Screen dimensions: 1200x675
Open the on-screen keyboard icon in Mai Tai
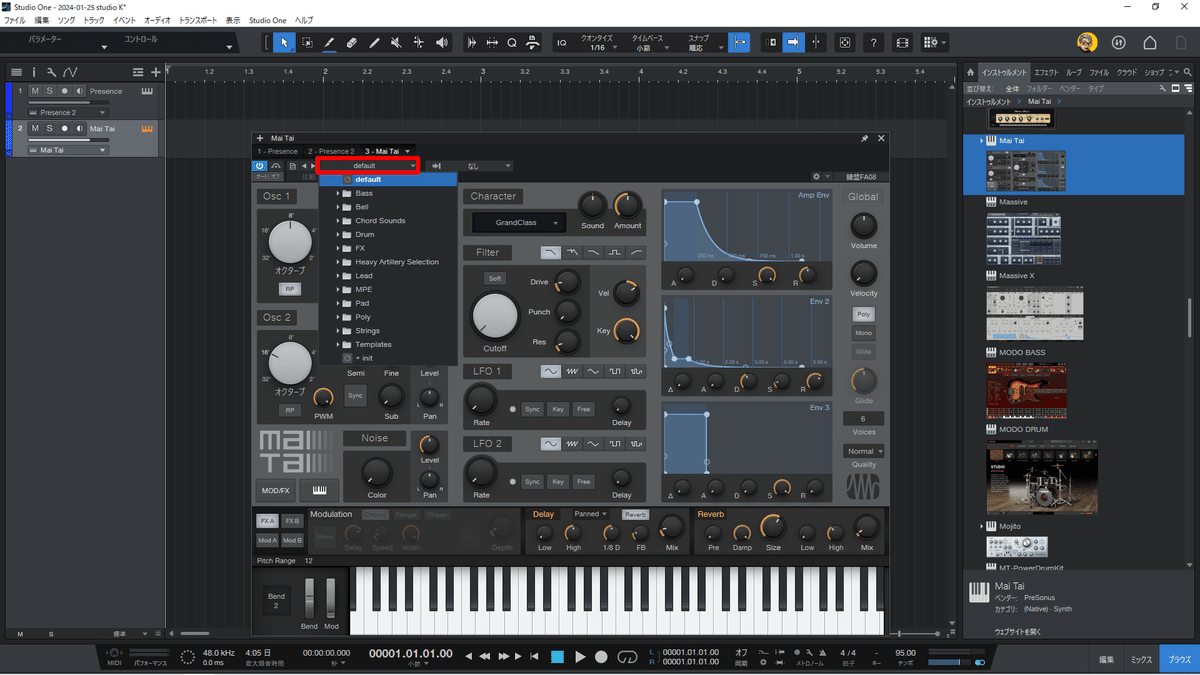[x=319, y=490]
